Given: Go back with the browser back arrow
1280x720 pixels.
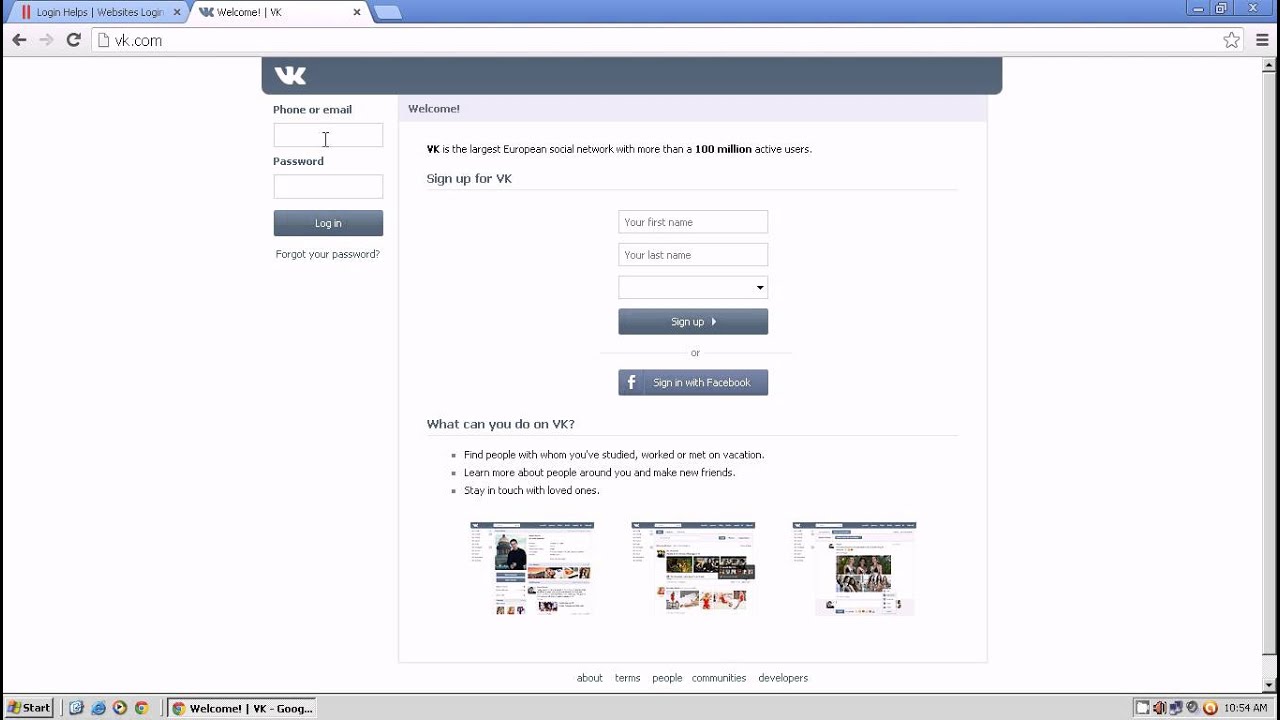Looking at the screenshot, I should [19, 40].
